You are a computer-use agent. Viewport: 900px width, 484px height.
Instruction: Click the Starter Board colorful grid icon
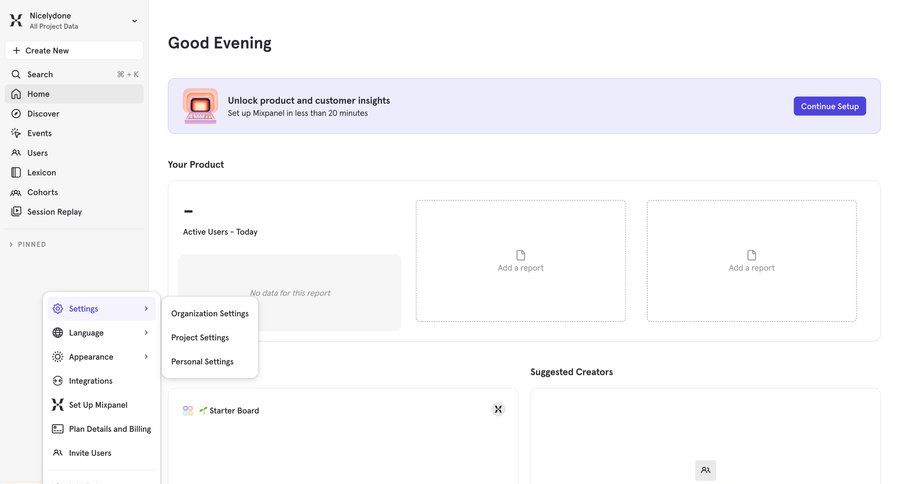point(188,410)
